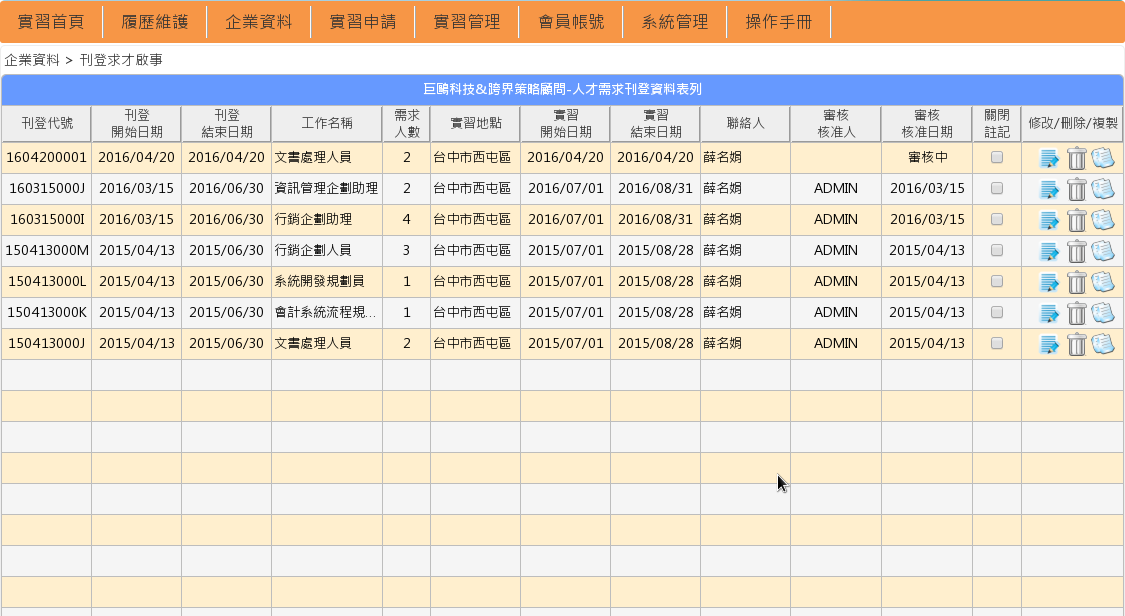Image resolution: width=1125 pixels, height=616 pixels.
Task: Tick the close checkbox for posting 150413000K
Action: click(x=997, y=312)
